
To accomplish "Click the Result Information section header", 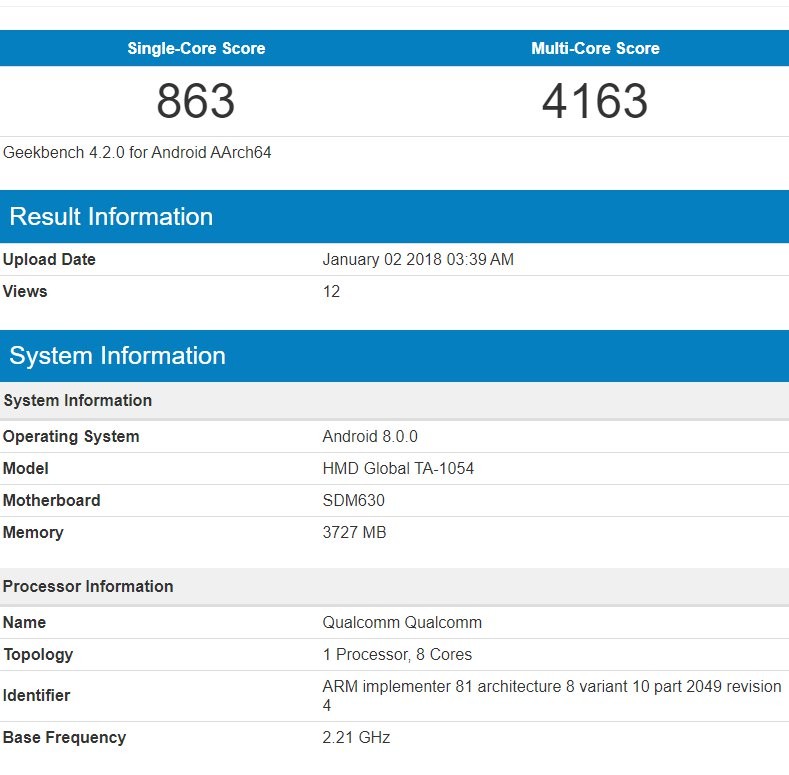I will pyautogui.click(x=394, y=216).
